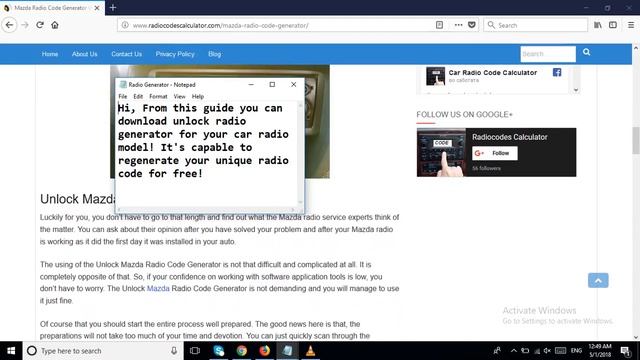Click the Cortana microphone icon
Viewport: 640px width, 360px height.
coord(174,351)
